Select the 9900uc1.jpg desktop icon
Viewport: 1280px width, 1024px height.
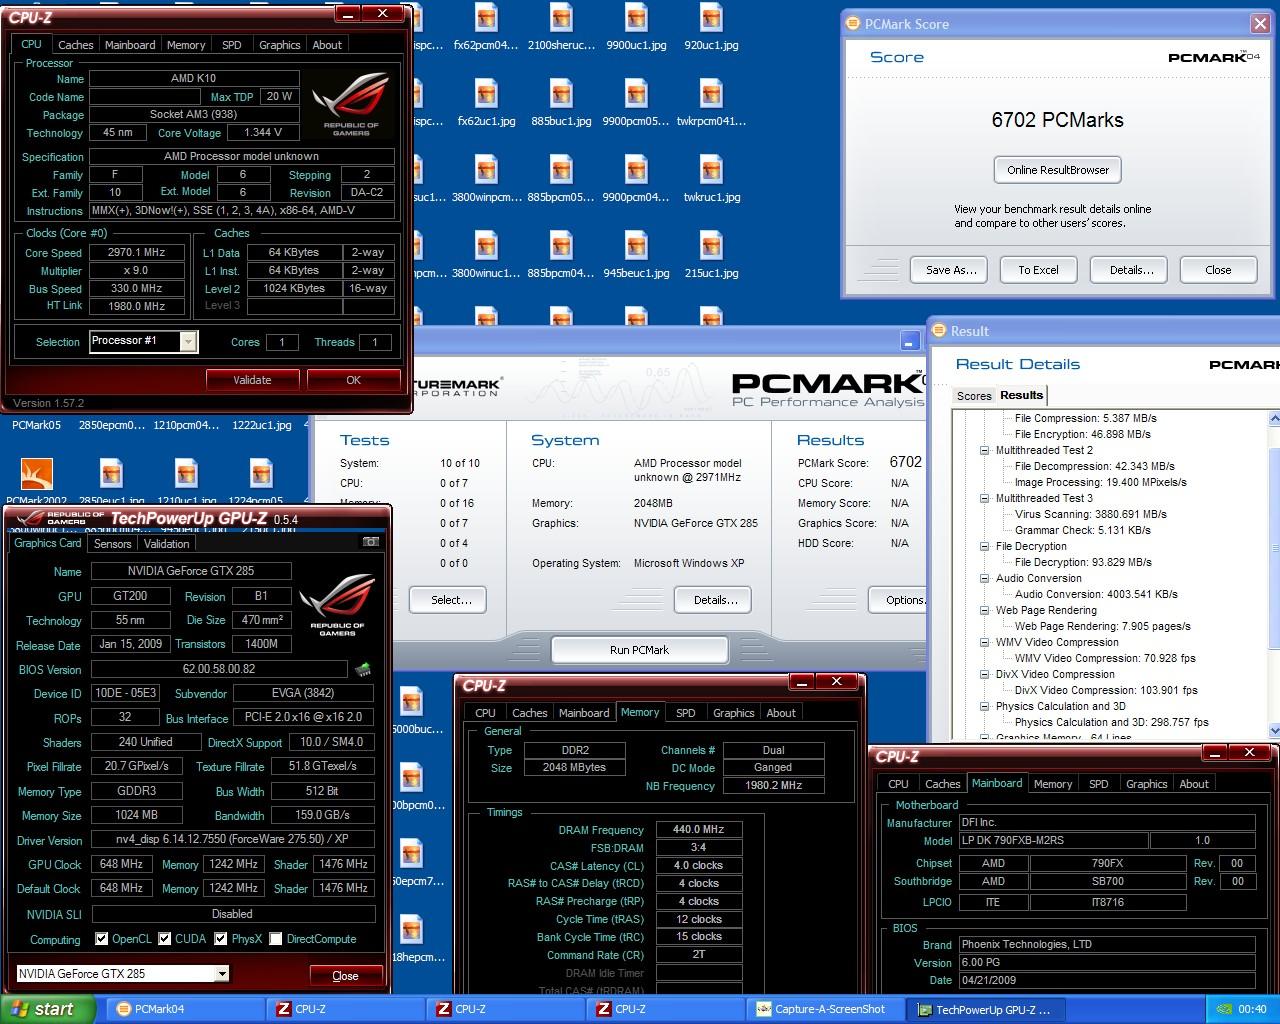636,27
